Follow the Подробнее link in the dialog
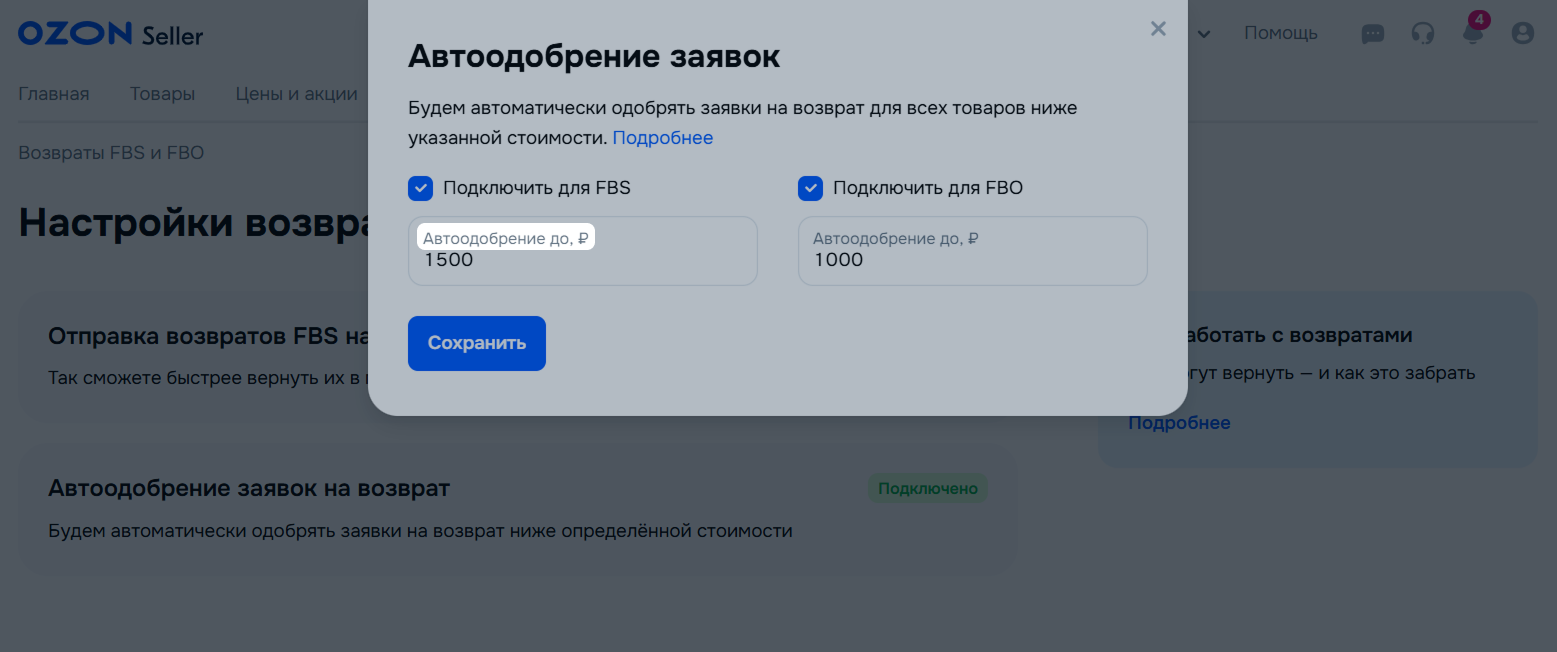This screenshot has height=652, width=1557. click(x=662, y=138)
